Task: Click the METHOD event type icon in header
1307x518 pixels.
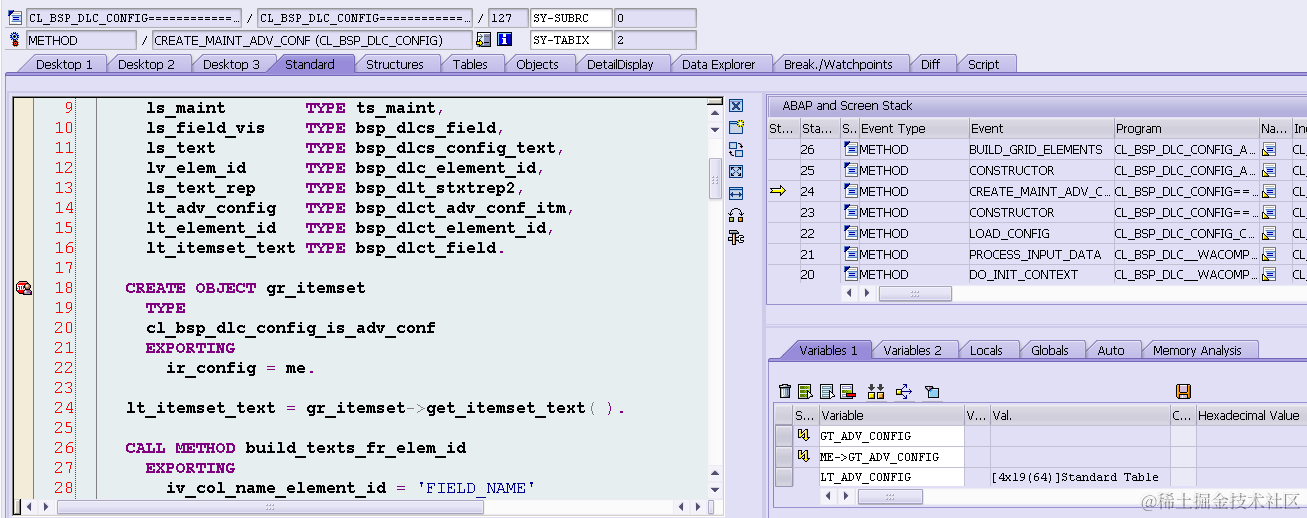Action: point(15,40)
